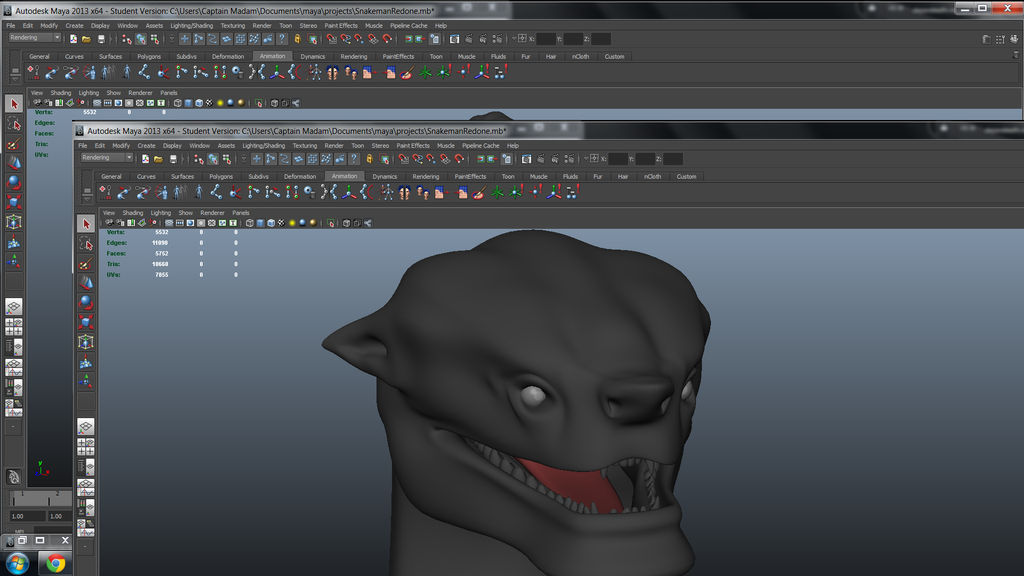Pick the Lasso tool in front window toolbox

pos(86,244)
